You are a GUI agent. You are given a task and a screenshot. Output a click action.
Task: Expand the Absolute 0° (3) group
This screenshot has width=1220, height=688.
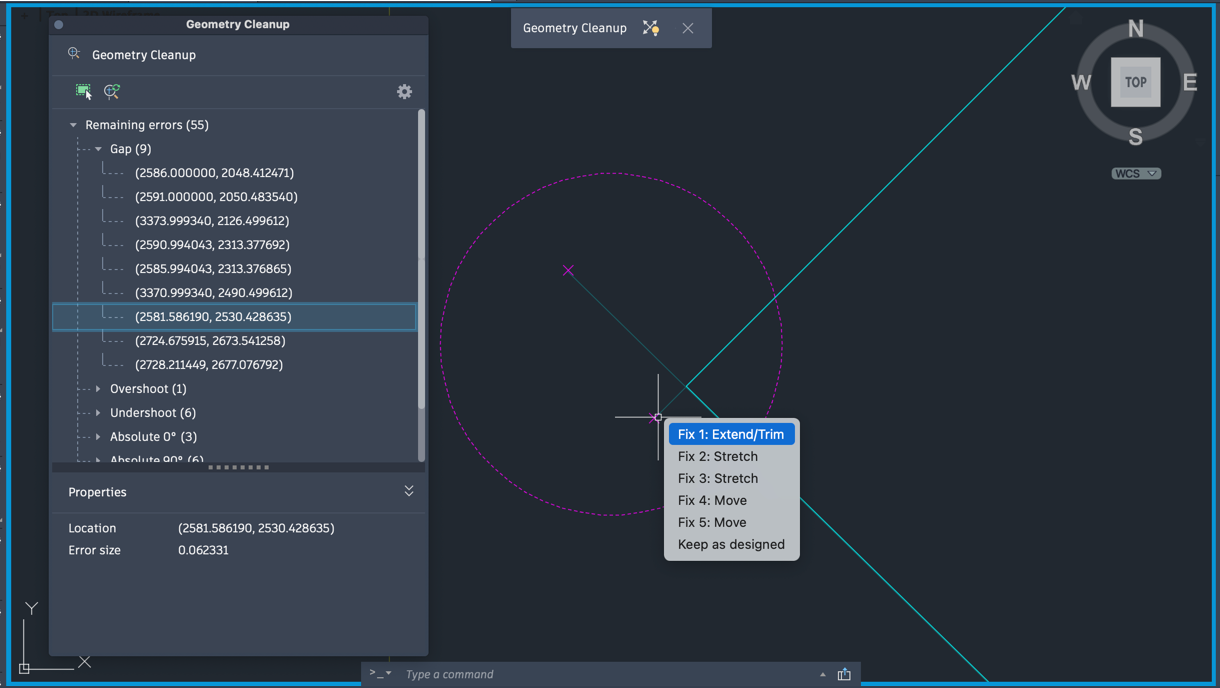[98, 437]
